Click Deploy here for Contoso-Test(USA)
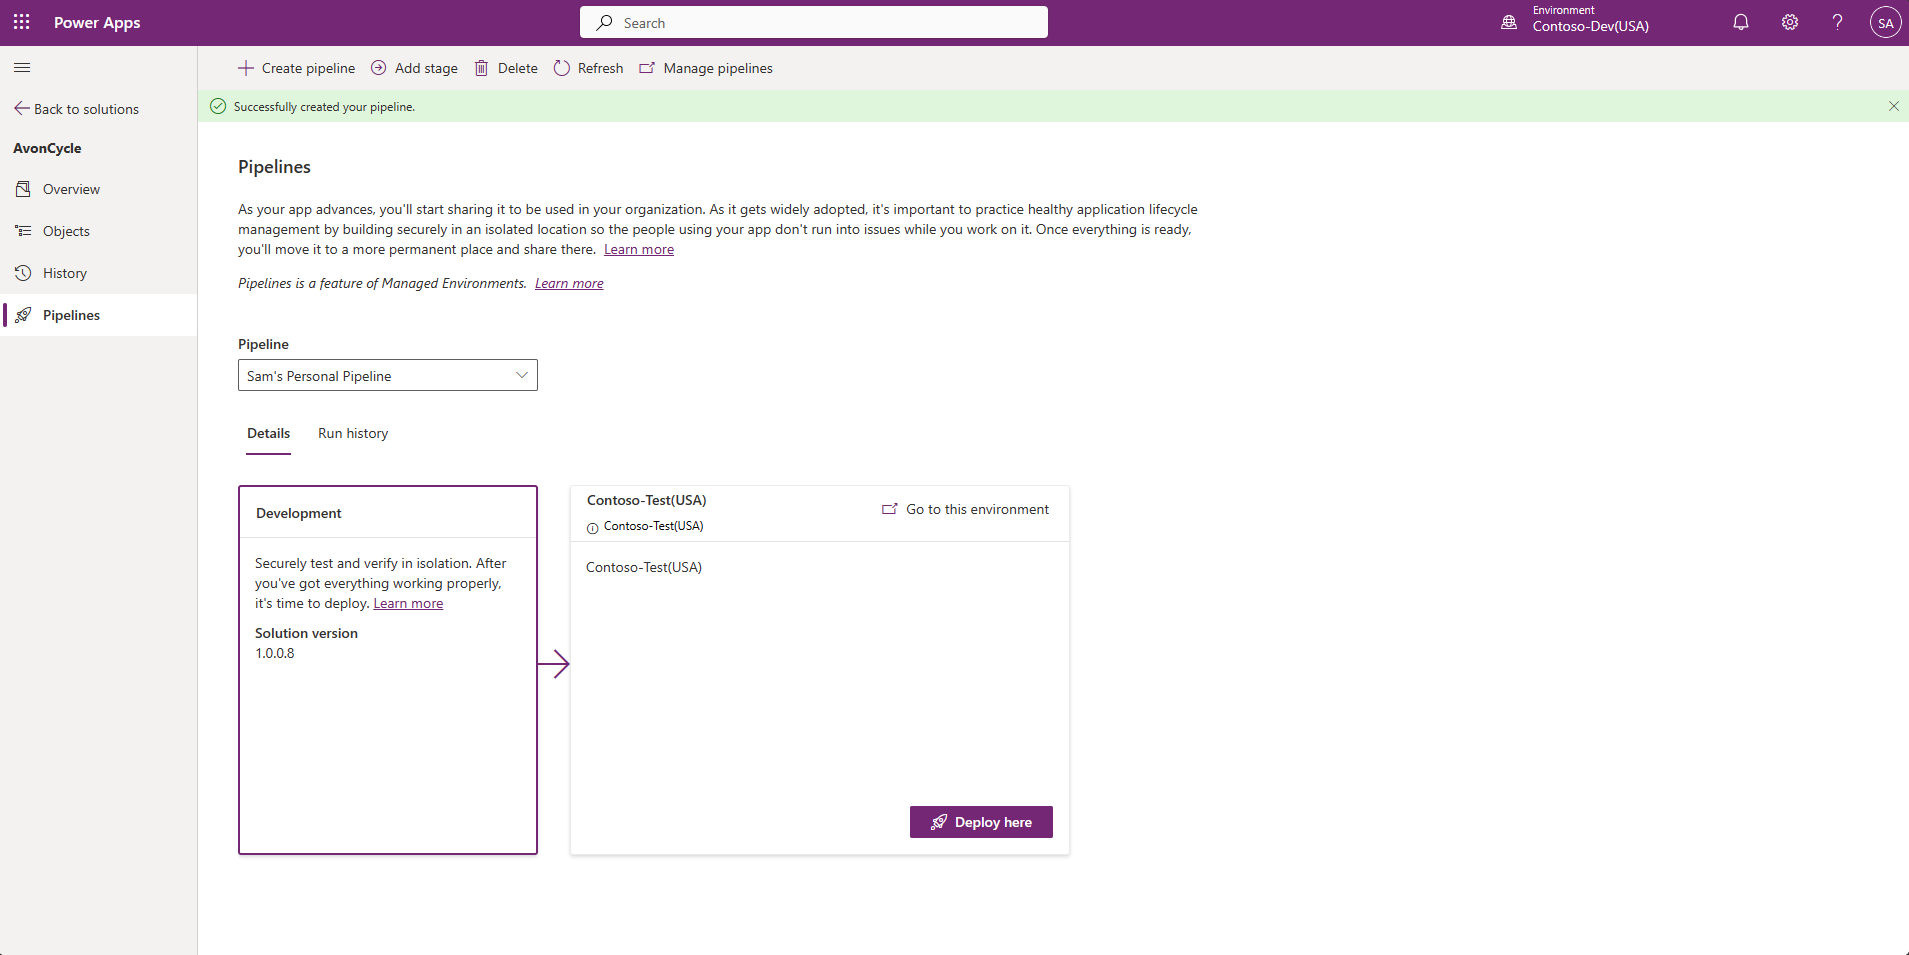This screenshot has width=1909, height=955. pos(981,821)
